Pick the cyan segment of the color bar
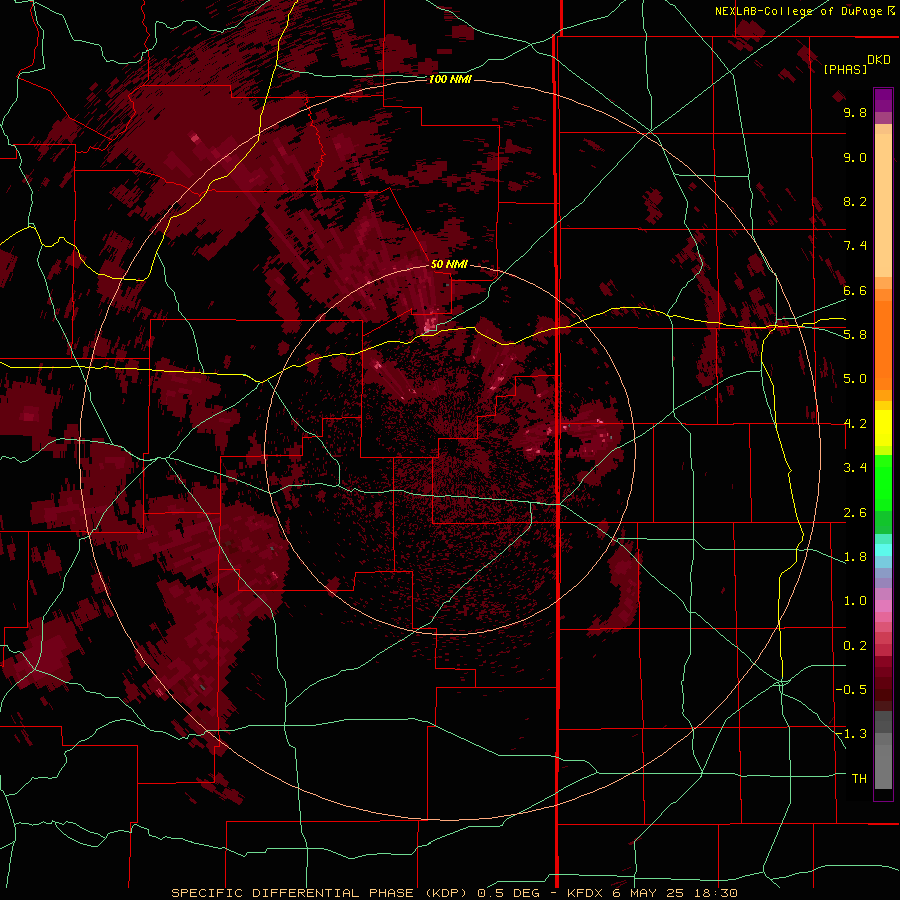Viewport: 900px width, 900px height. click(x=883, y=550)
